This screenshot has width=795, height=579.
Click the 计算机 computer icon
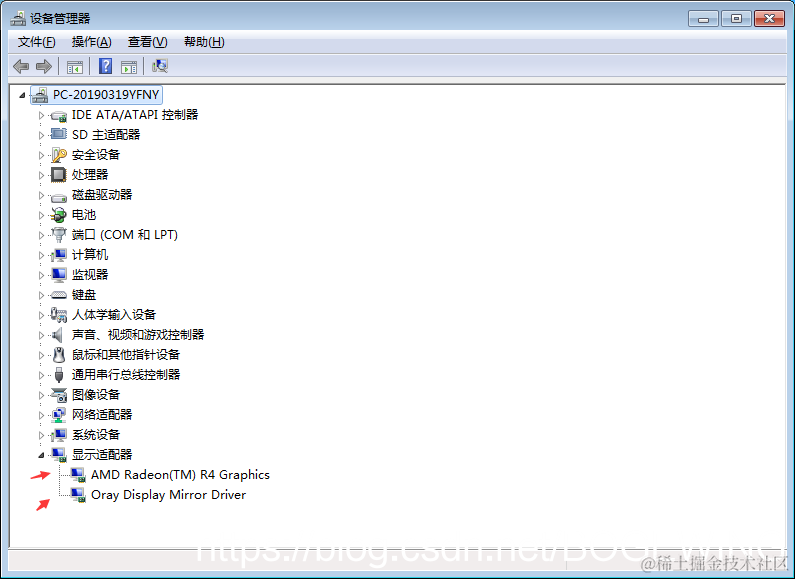coord(59,255)
